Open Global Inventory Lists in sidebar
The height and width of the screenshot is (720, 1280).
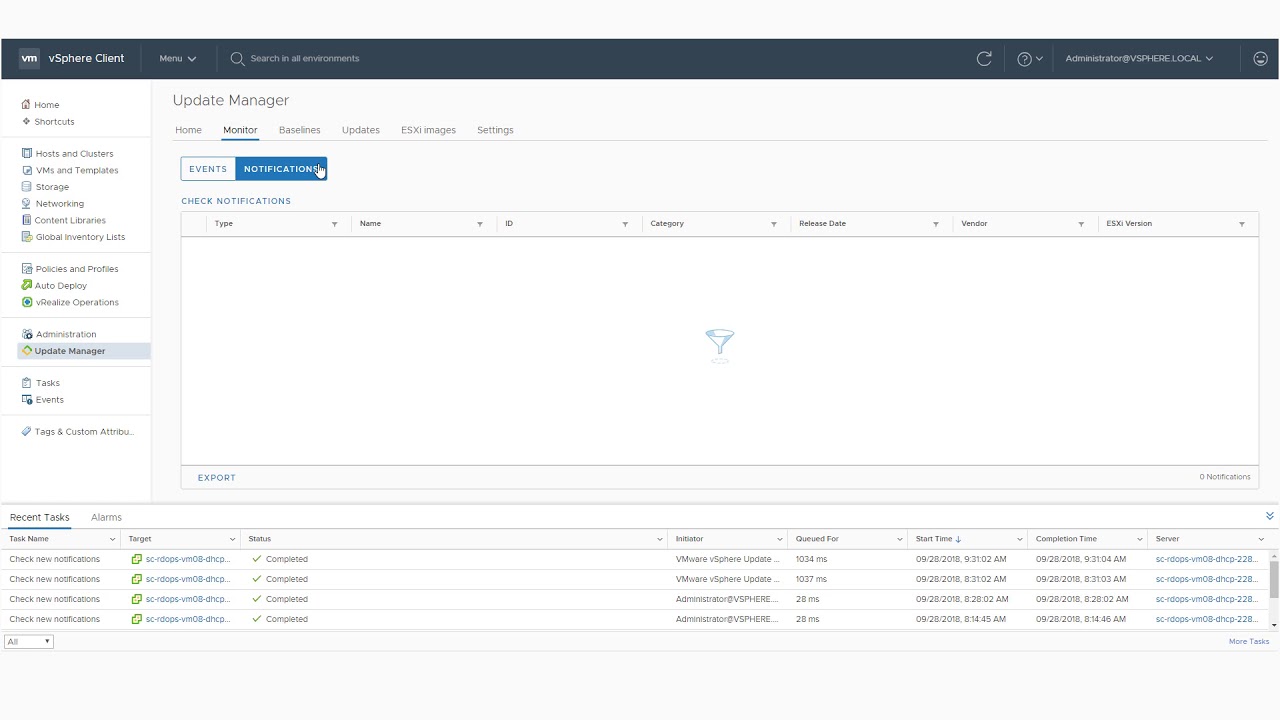(x=80, y=237)
